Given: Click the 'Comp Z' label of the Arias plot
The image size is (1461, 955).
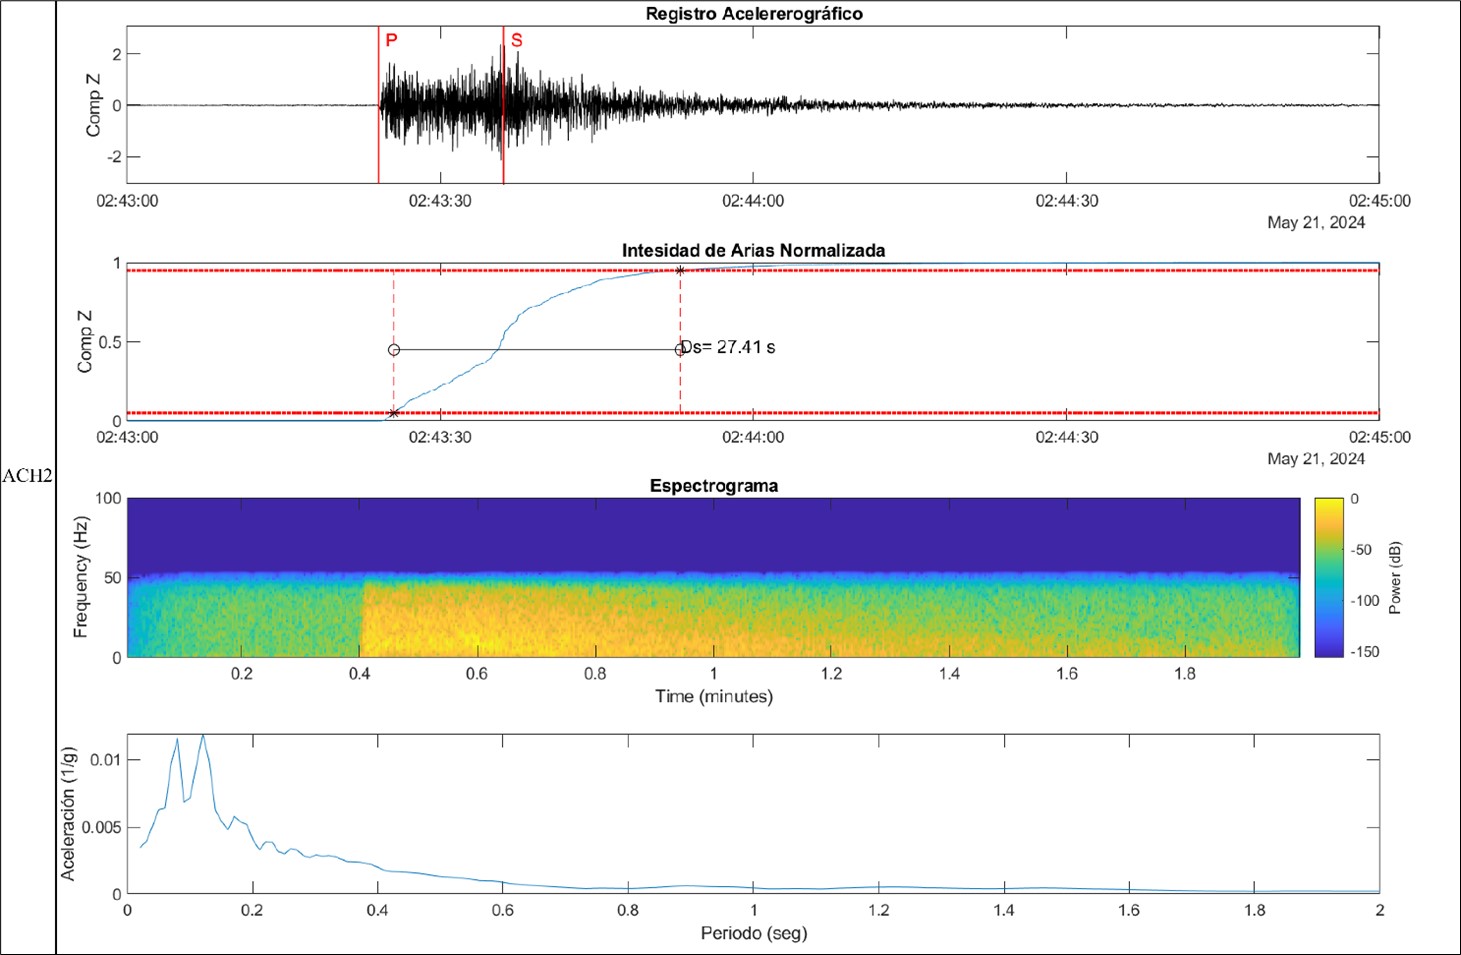Looking at the screenshot, I should [x=85, y=342].
